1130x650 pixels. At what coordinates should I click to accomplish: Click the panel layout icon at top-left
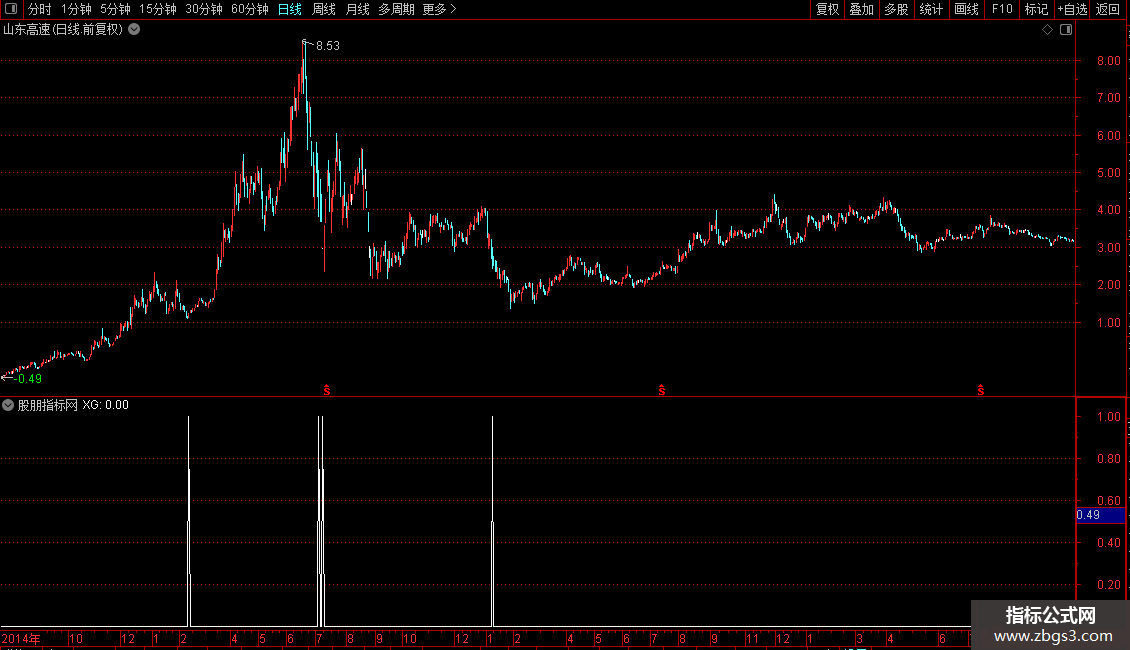(11, 9)
